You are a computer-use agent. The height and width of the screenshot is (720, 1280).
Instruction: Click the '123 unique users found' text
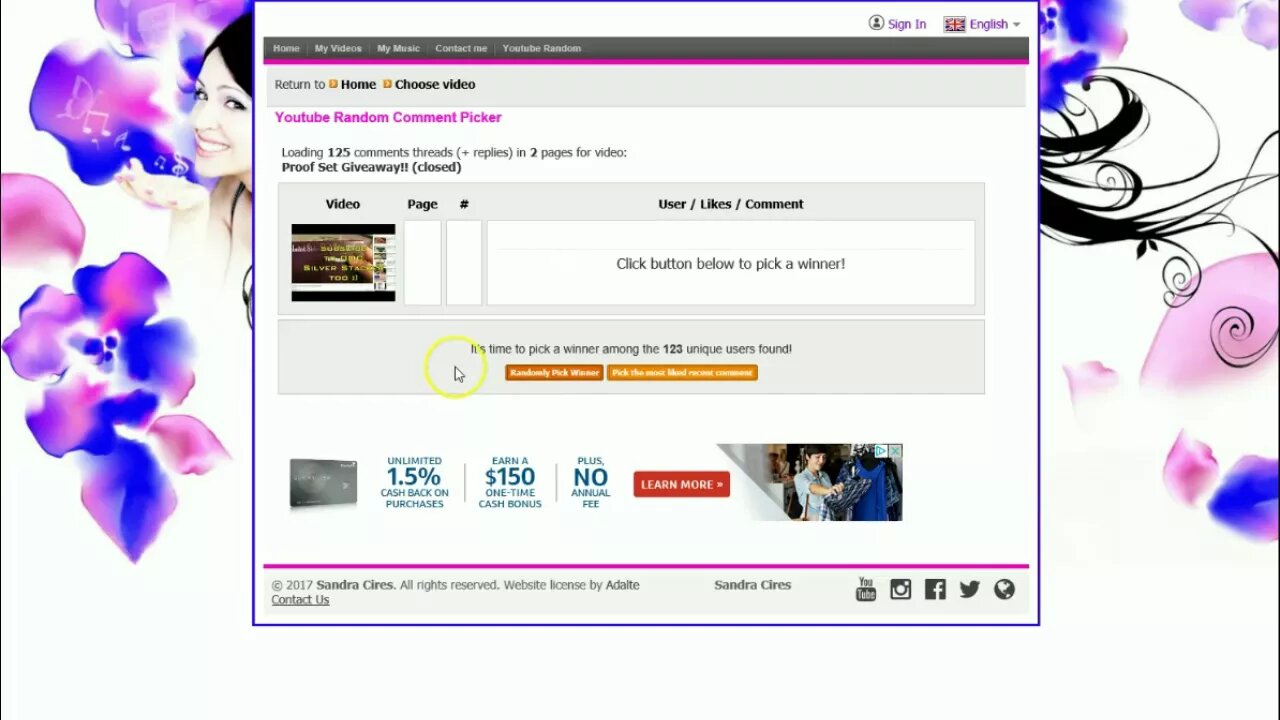(727, 349)
